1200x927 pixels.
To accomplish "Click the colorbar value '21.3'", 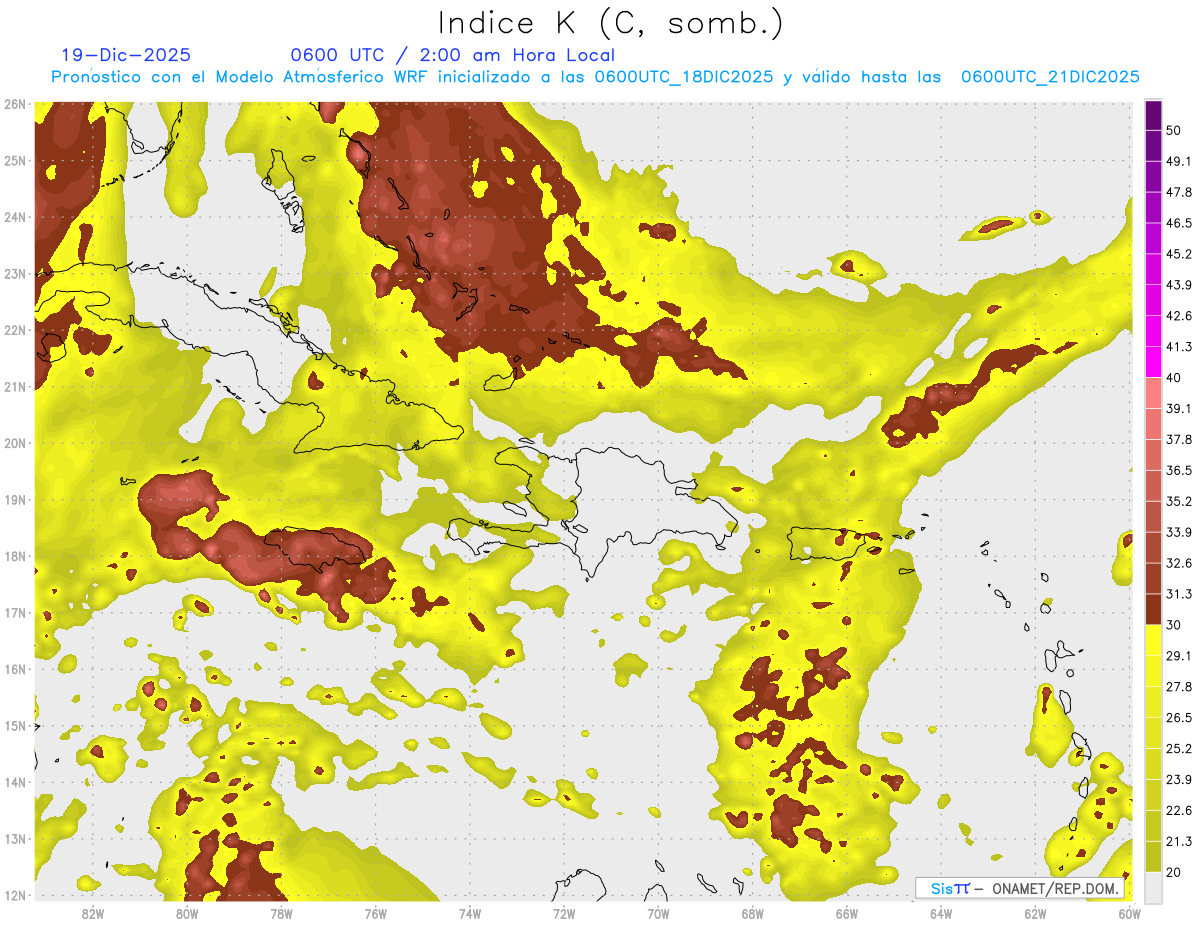I will pos(1179,842).
